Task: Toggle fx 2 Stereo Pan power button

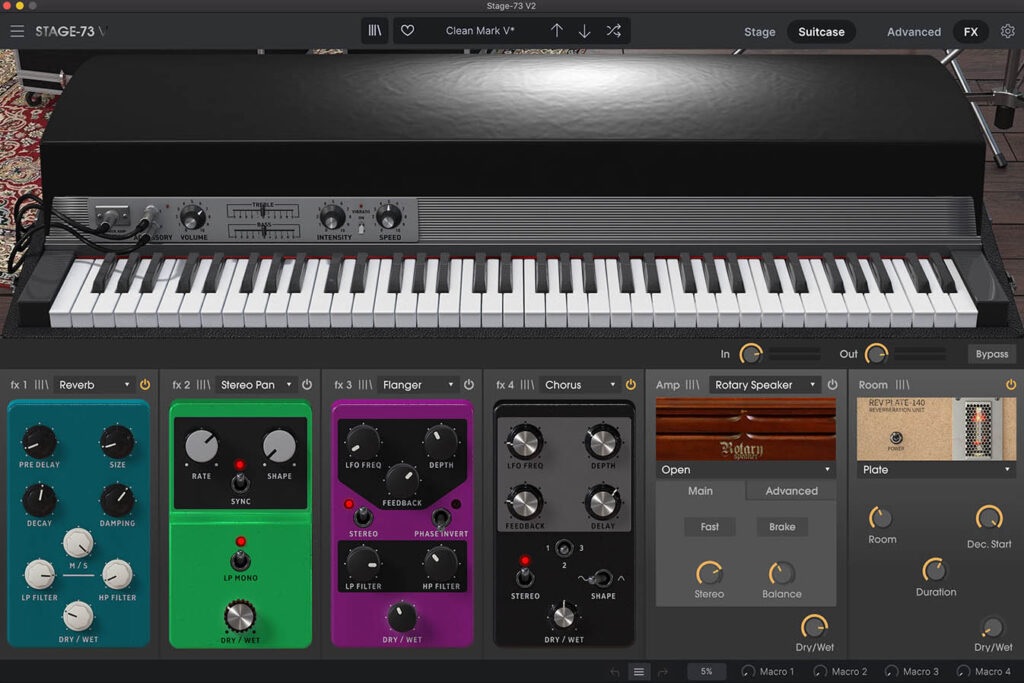Action: point(307,385)
